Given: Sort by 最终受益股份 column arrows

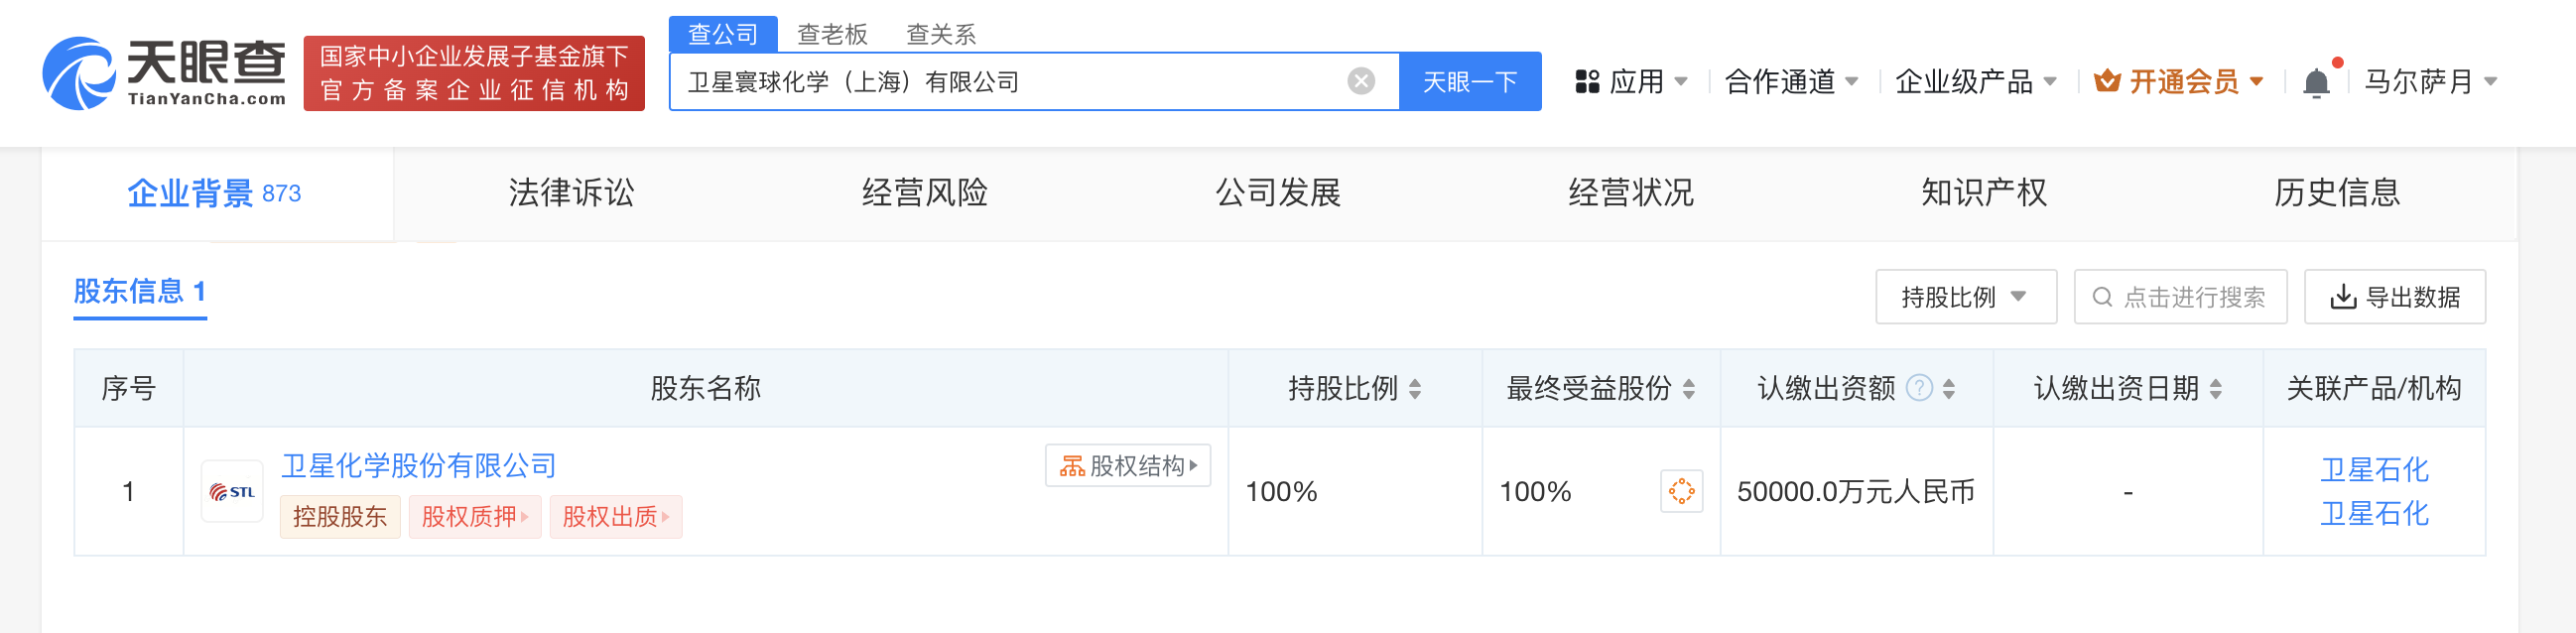Looking at the screenshot, I should pos(1689,389).
